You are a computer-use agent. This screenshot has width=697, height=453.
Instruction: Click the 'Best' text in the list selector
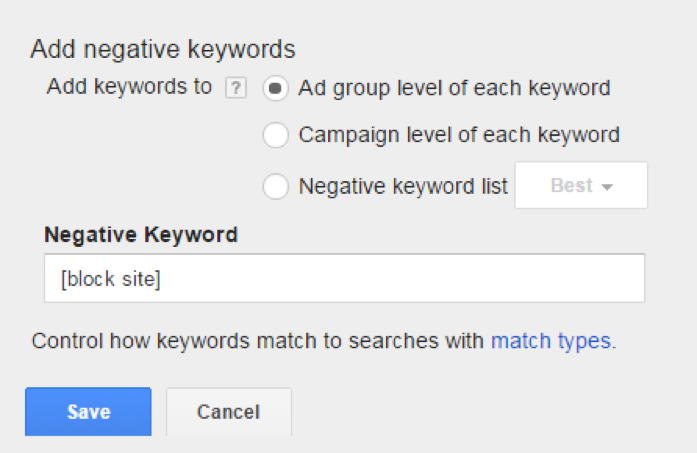click(572, 185)
